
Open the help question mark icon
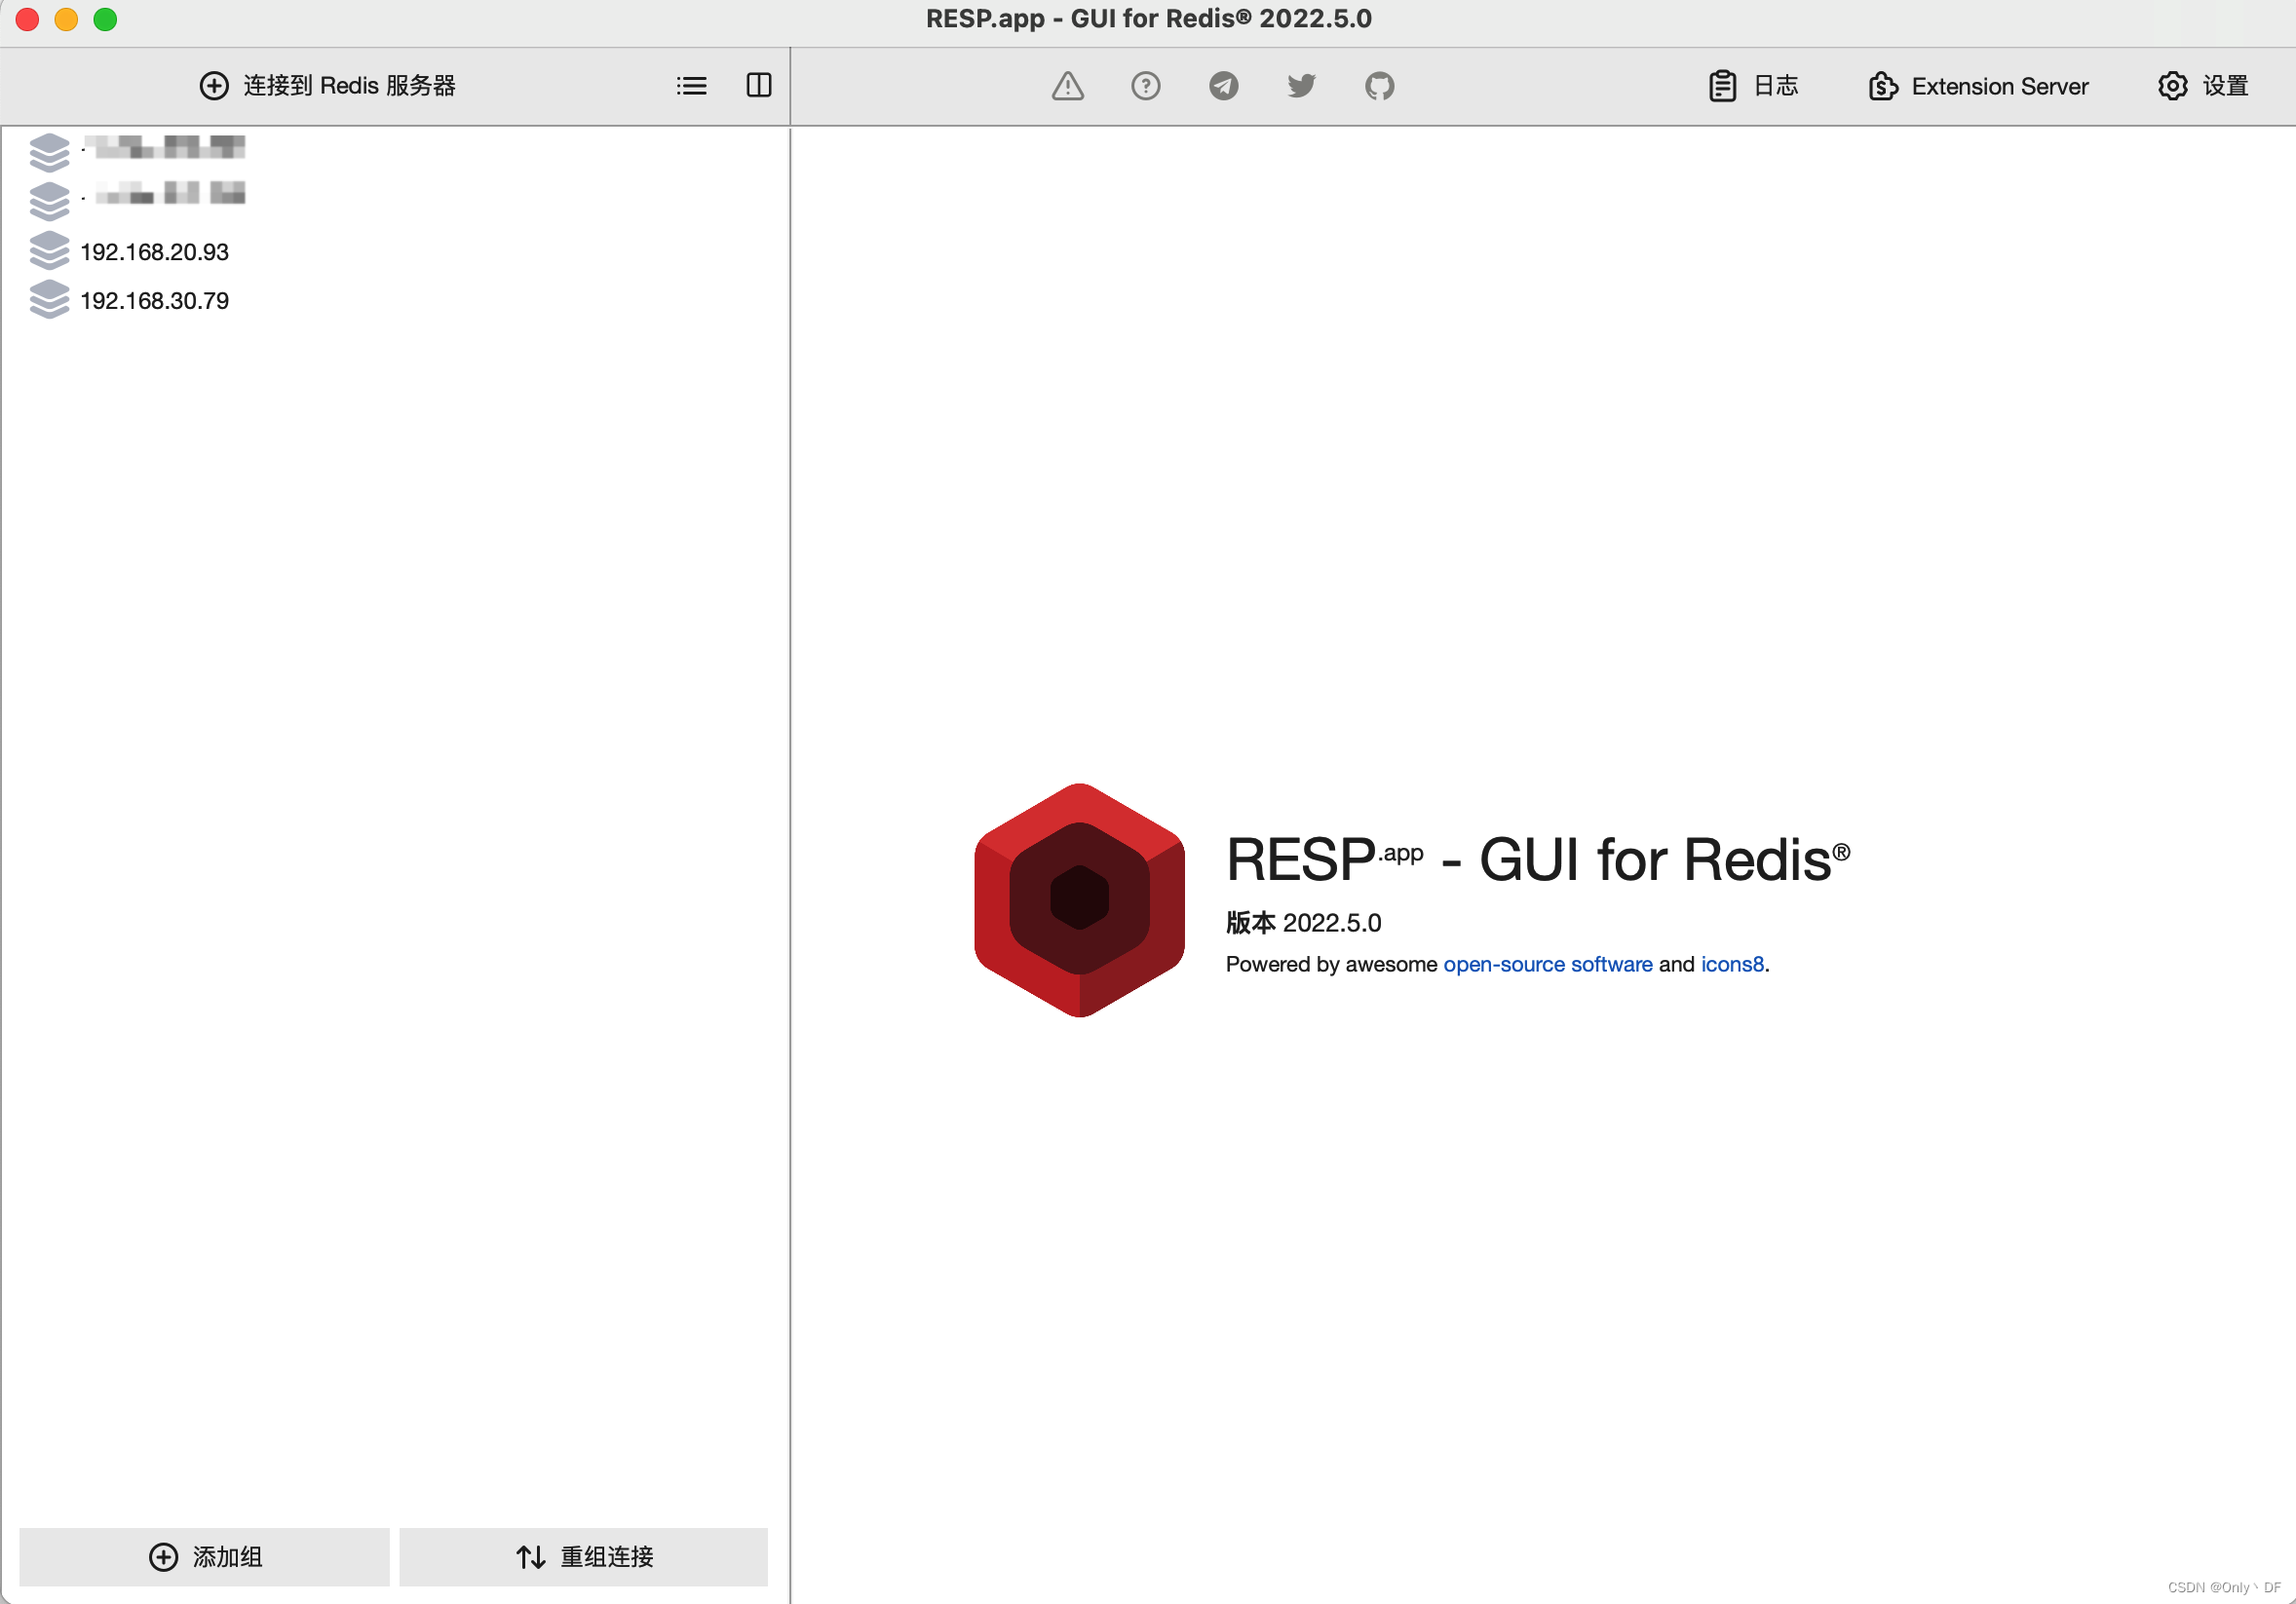point(1145,86)
